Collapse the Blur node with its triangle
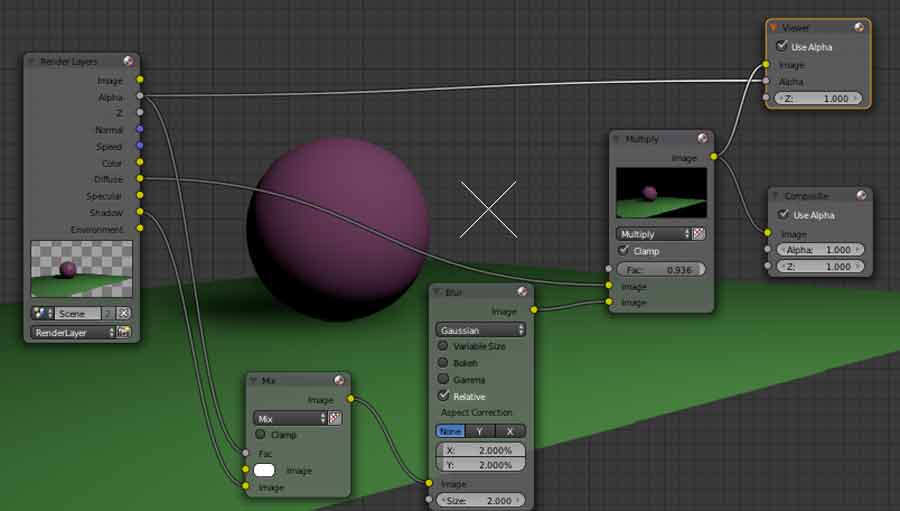The height and width of the screenshot is (511, 900). pos(439,293)
